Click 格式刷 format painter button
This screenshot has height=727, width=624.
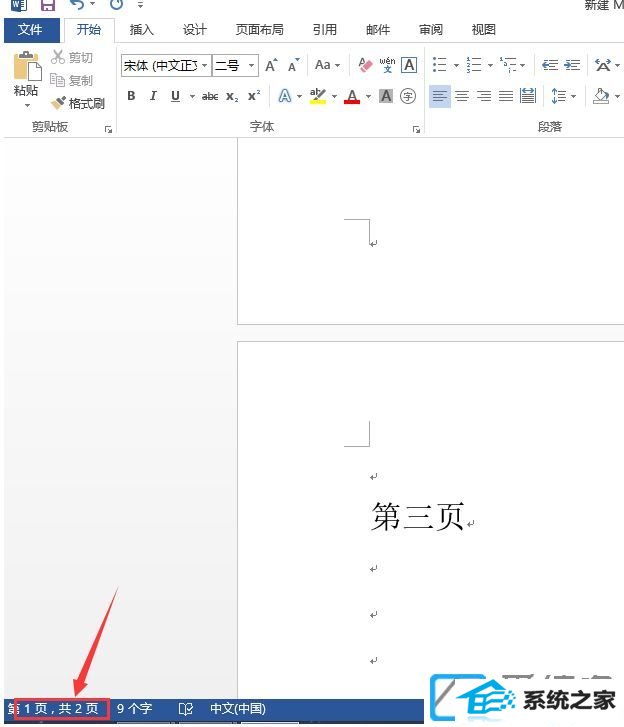77,103
